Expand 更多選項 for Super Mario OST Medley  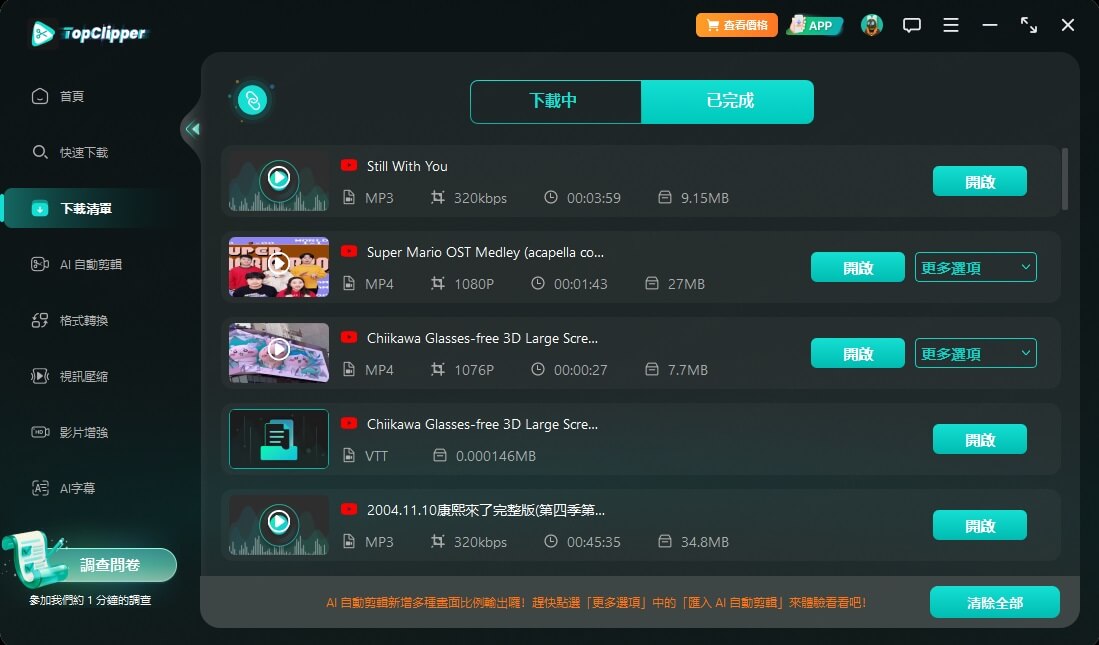976,267
